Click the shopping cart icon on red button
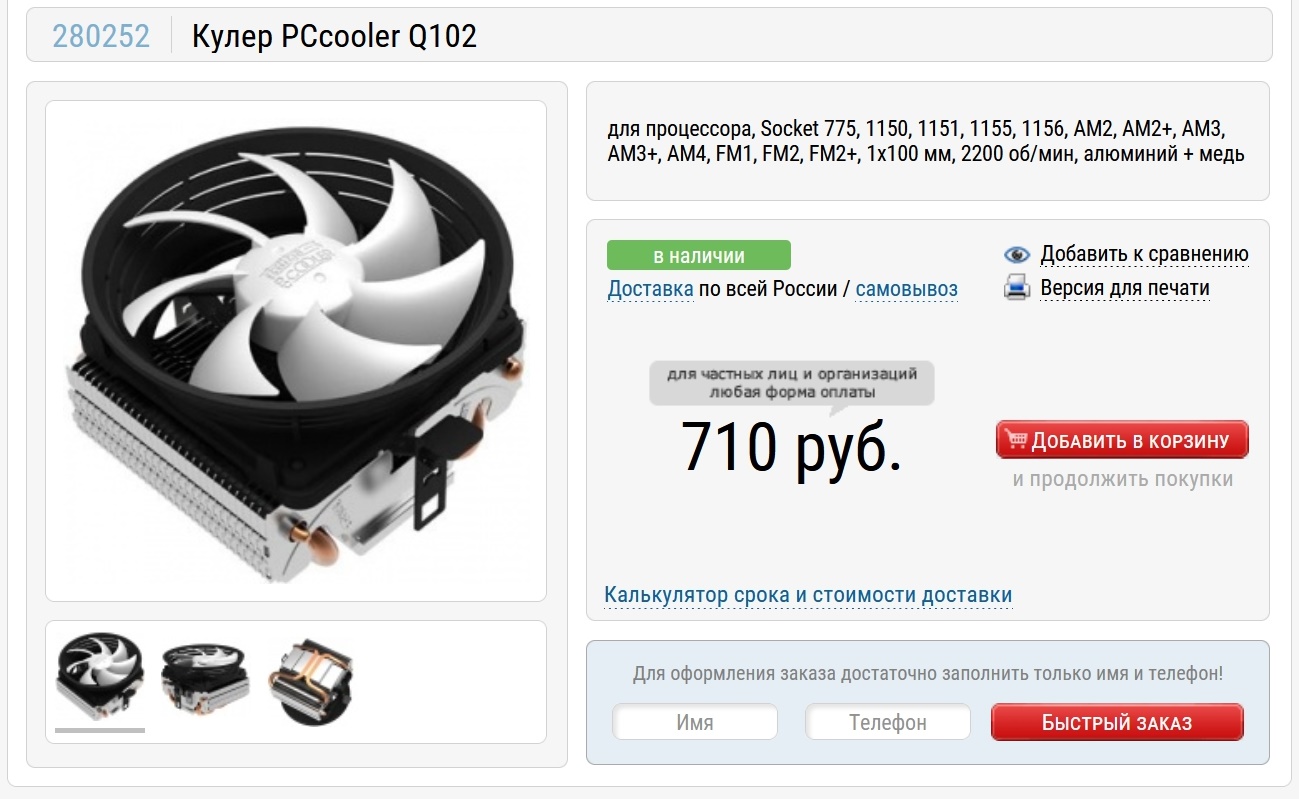This screenshot has height=799, width=1299. 1017,440
